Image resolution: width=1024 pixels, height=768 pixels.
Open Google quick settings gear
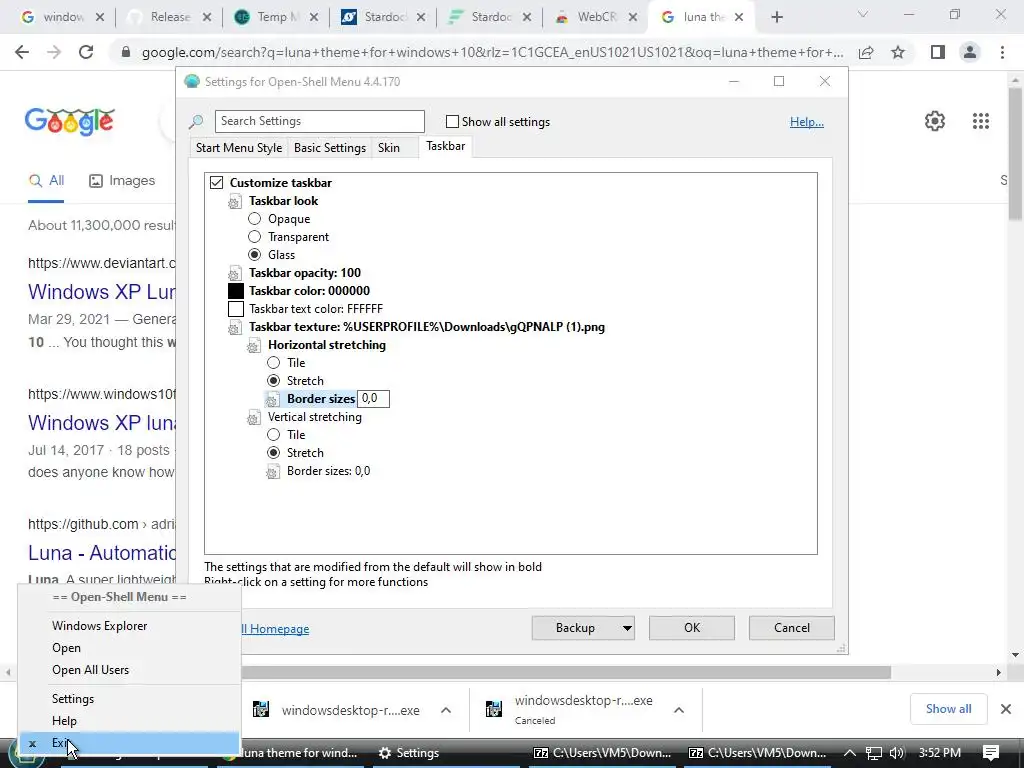click(x=935, y=121)
